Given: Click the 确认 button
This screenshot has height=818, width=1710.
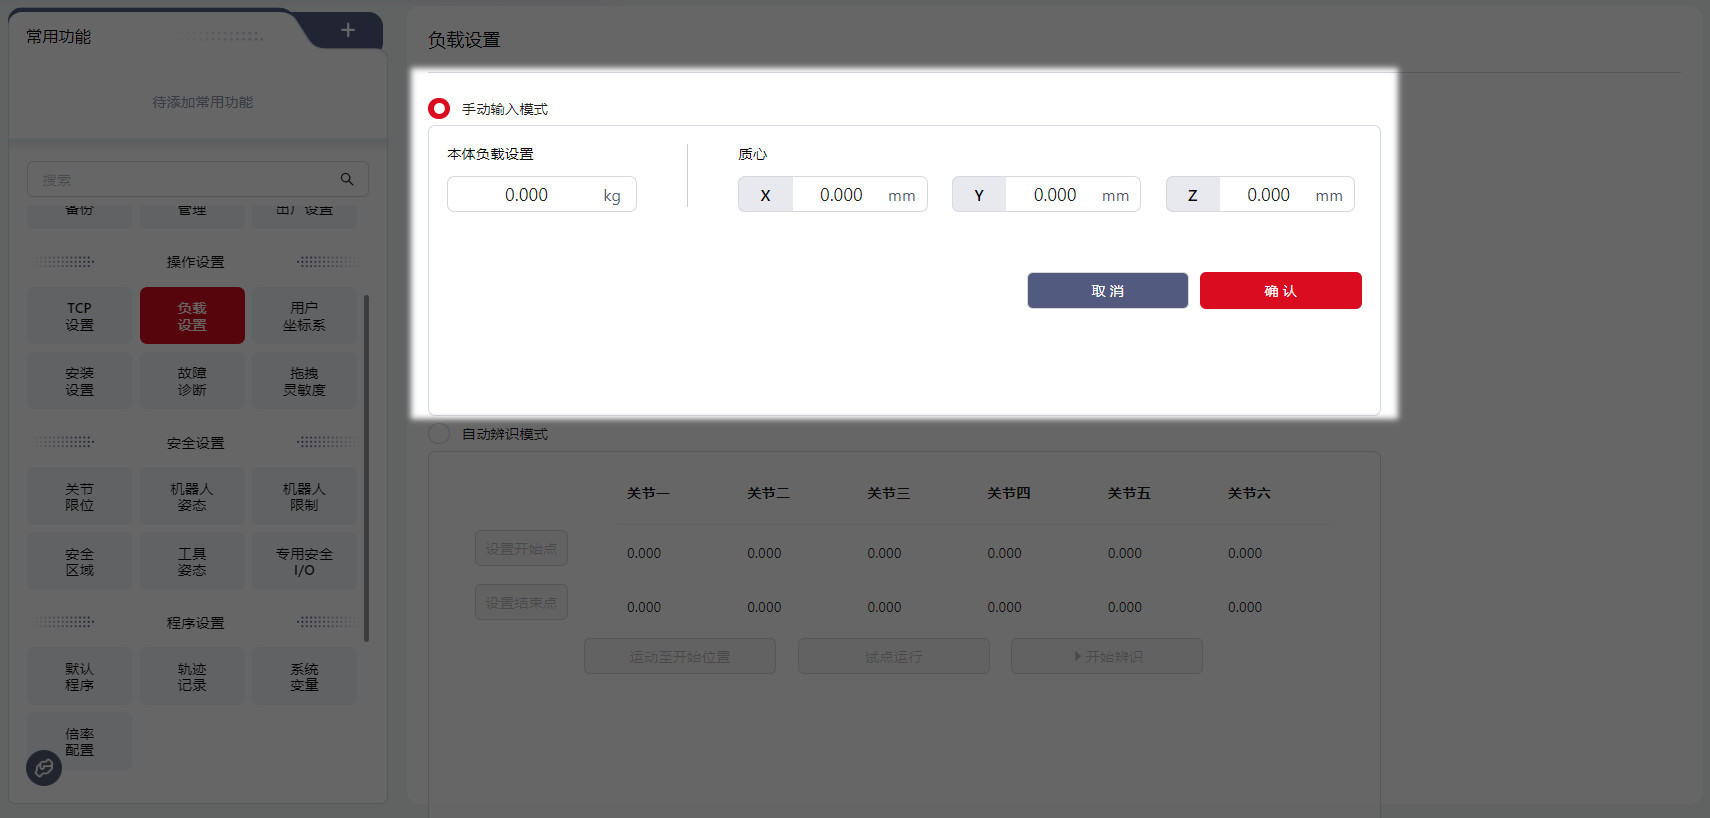Looking at the screenshot, I should [x=1280, y=291].
